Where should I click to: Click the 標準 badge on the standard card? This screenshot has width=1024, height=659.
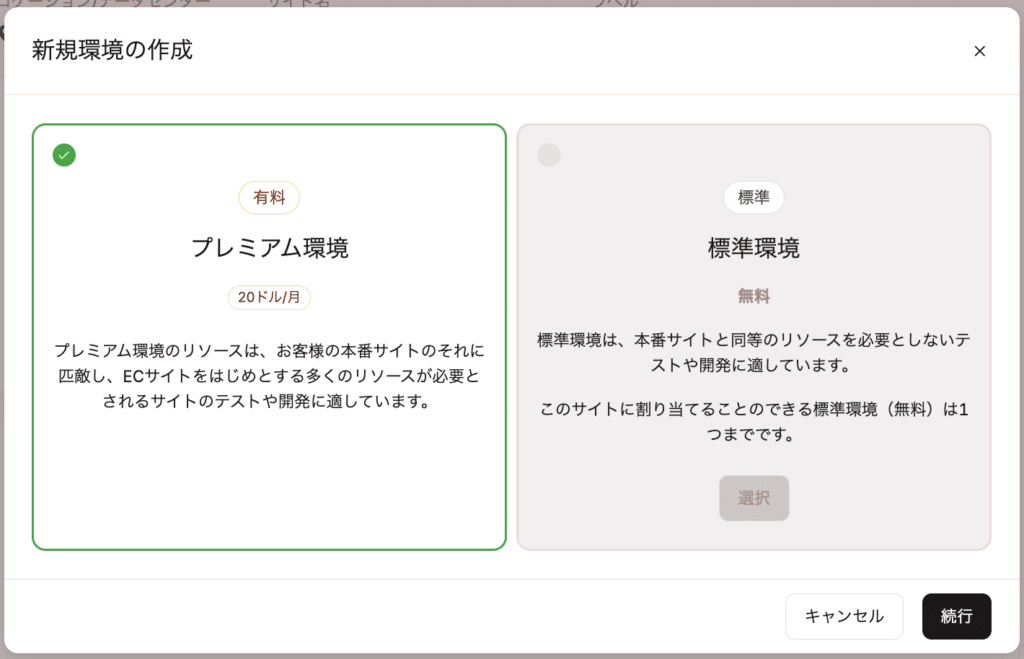click(x=753, y=197)
